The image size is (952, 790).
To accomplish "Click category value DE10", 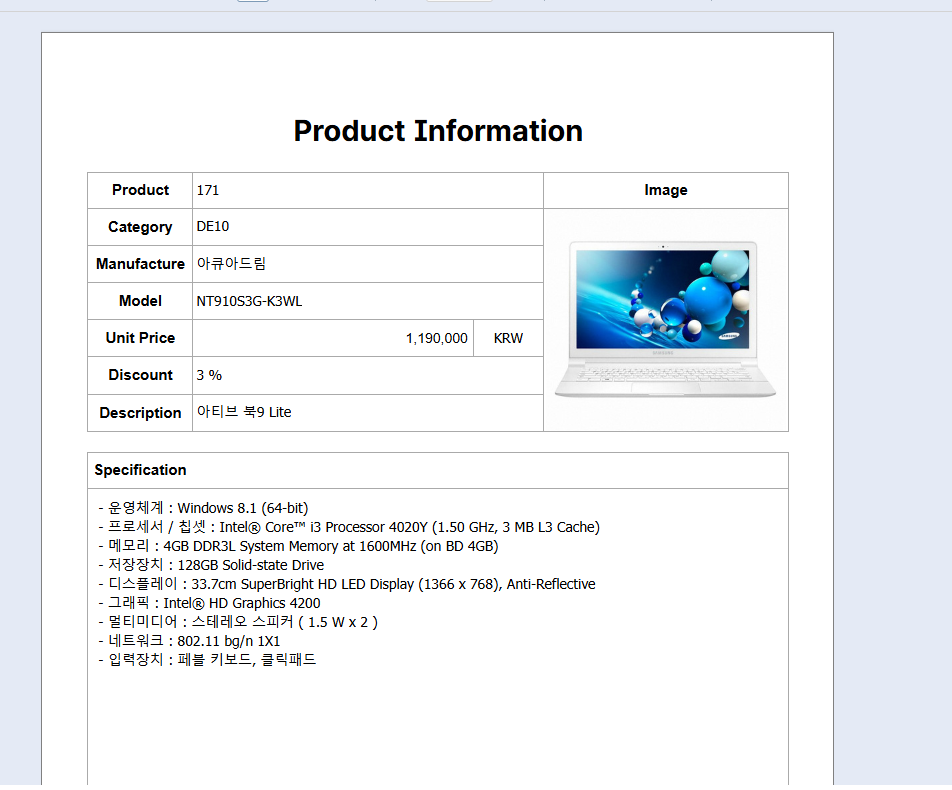I will [212, 226].
